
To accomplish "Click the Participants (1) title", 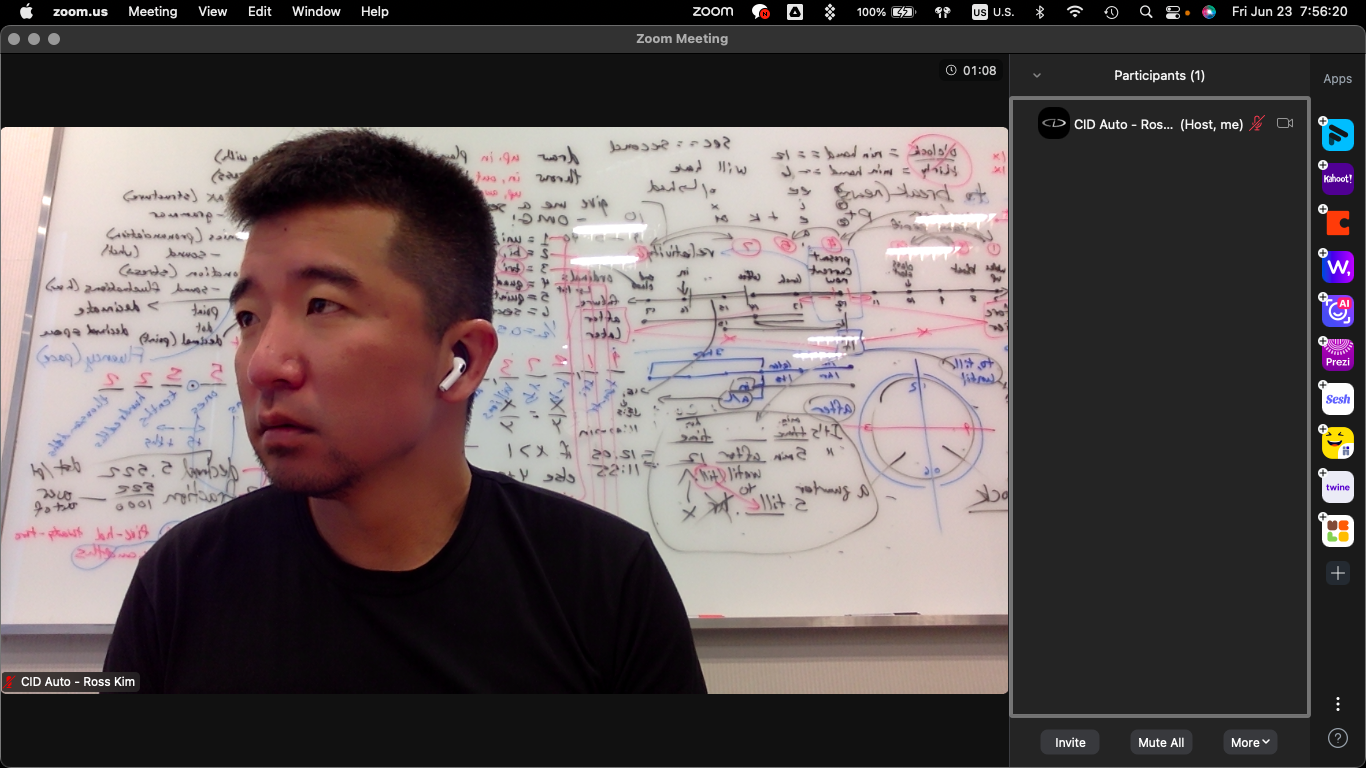I will [1159, 76].
